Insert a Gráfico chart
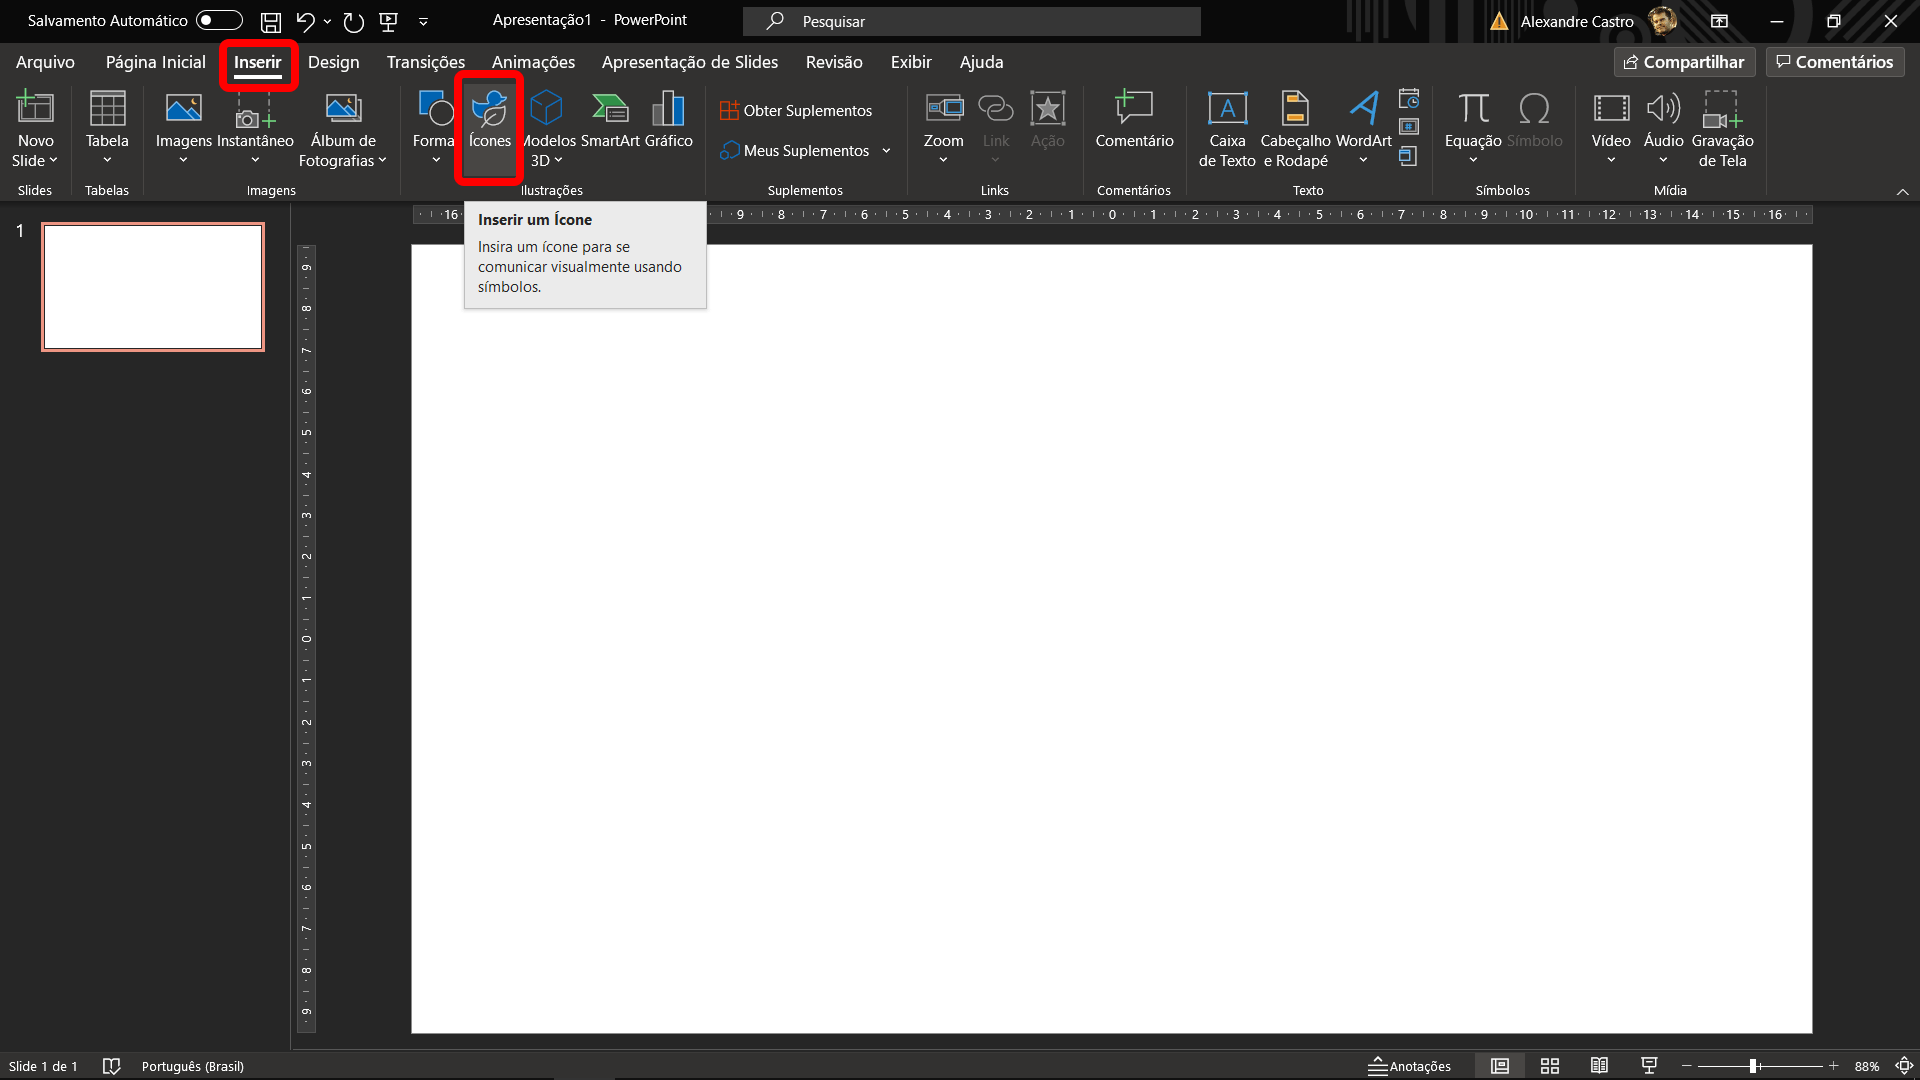1920x1080 pixels. tap(668, 120)
